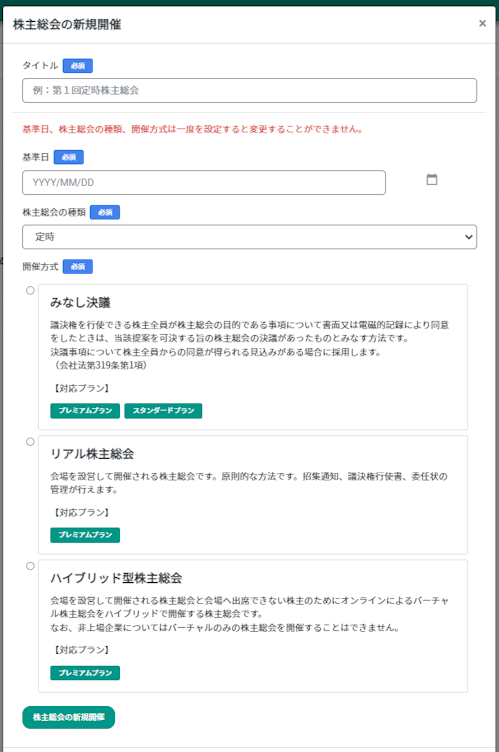The image size is (499, 752).
Task: Open the calendar date picker icon
Action: pos(432,179)
